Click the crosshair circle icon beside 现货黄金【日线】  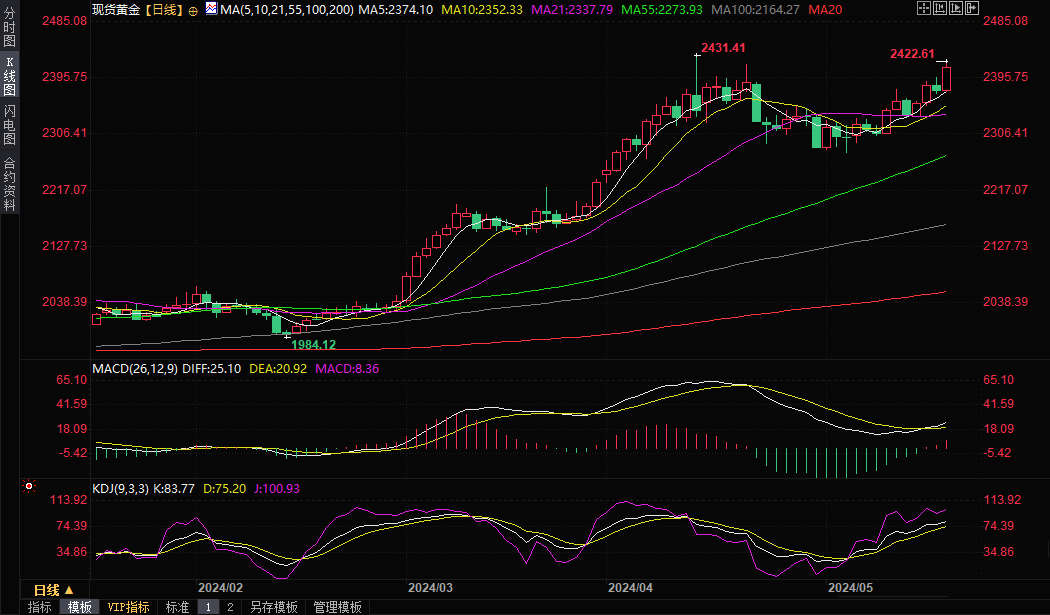(x=193, y=9)
